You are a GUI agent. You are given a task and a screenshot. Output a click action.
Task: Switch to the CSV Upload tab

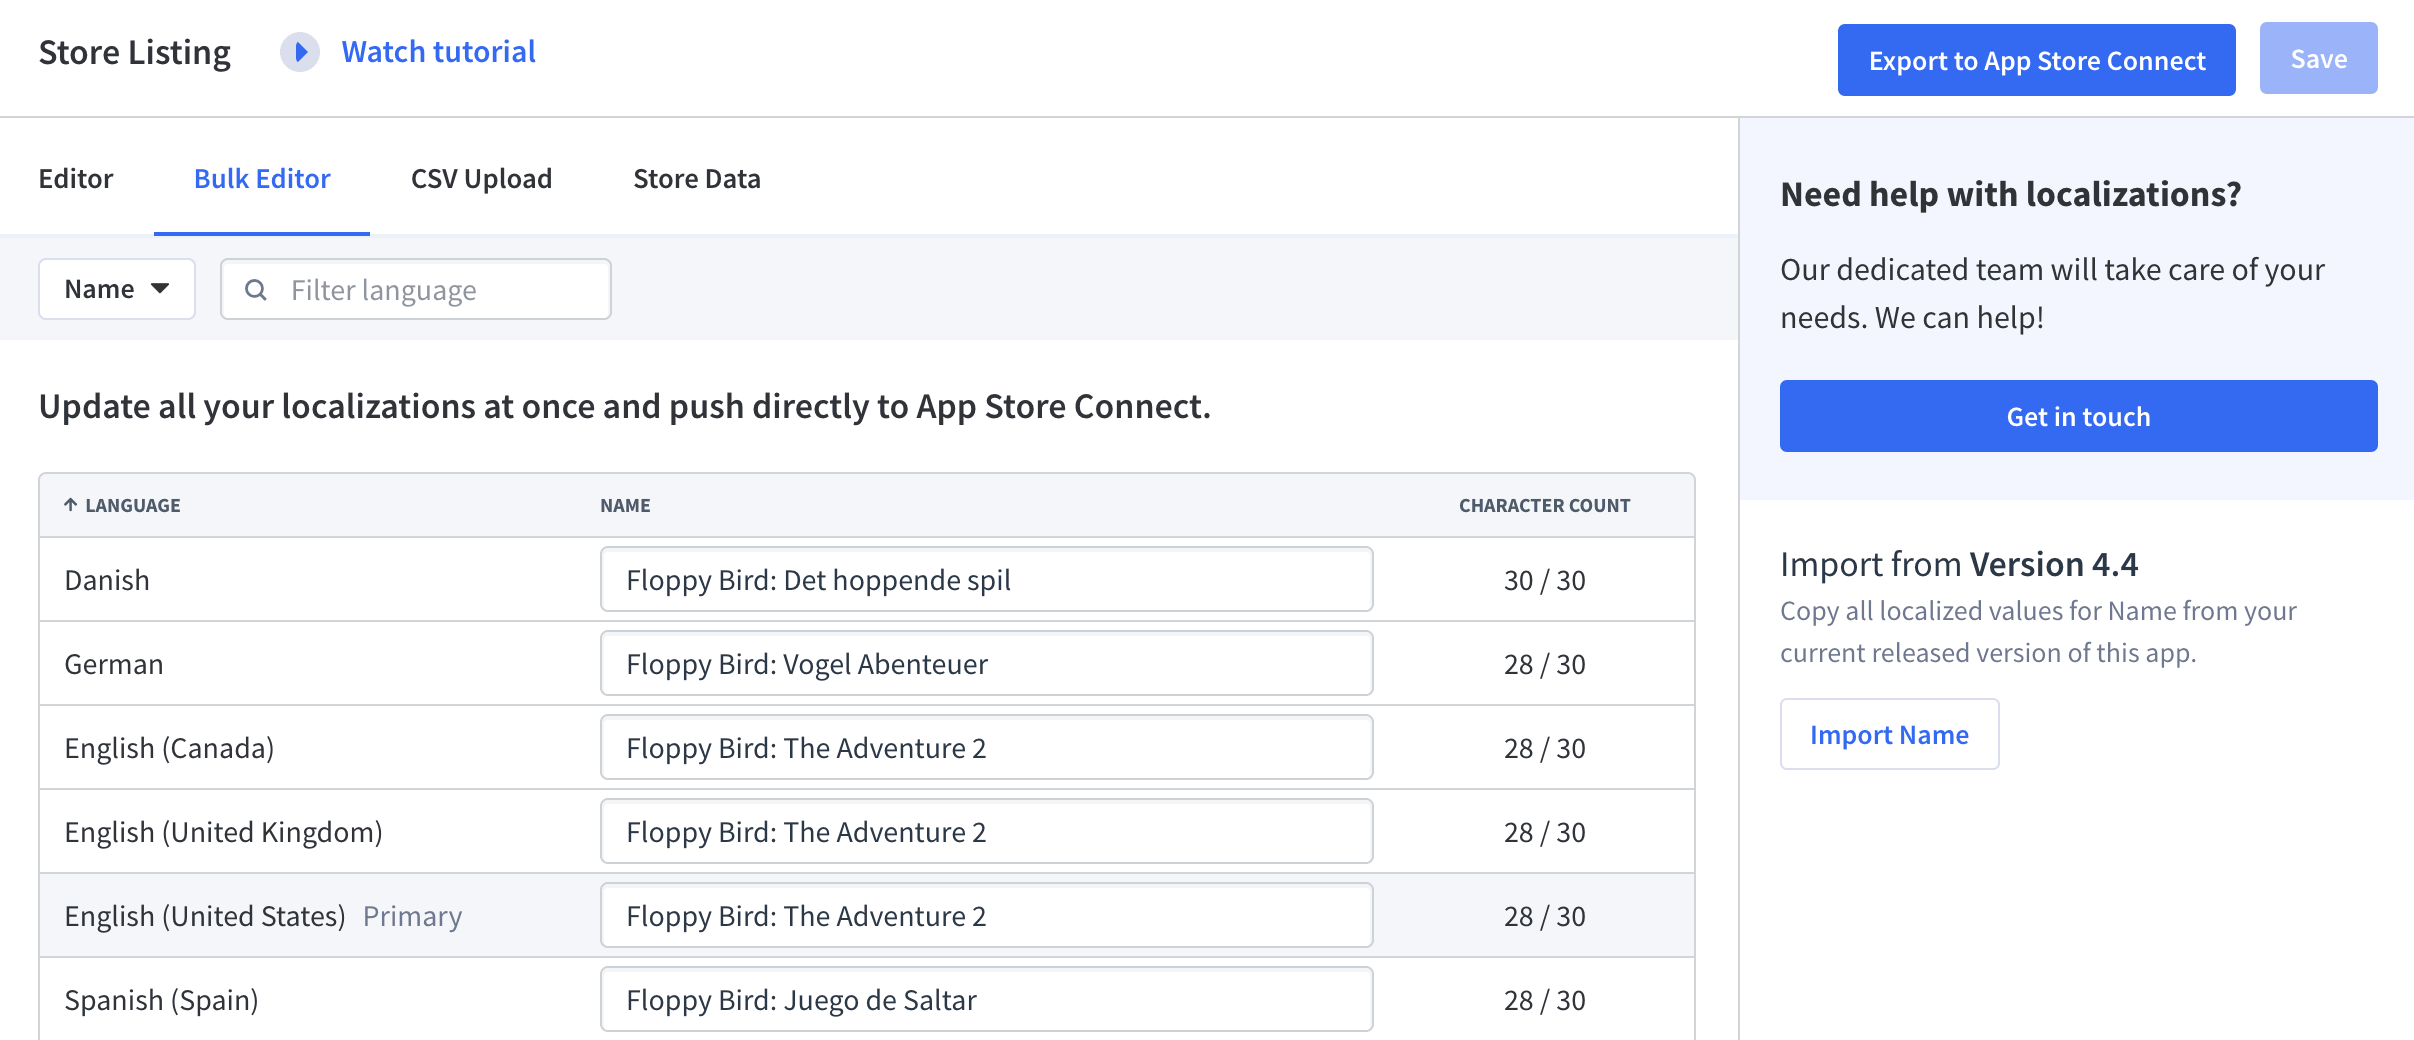point(481,178)
